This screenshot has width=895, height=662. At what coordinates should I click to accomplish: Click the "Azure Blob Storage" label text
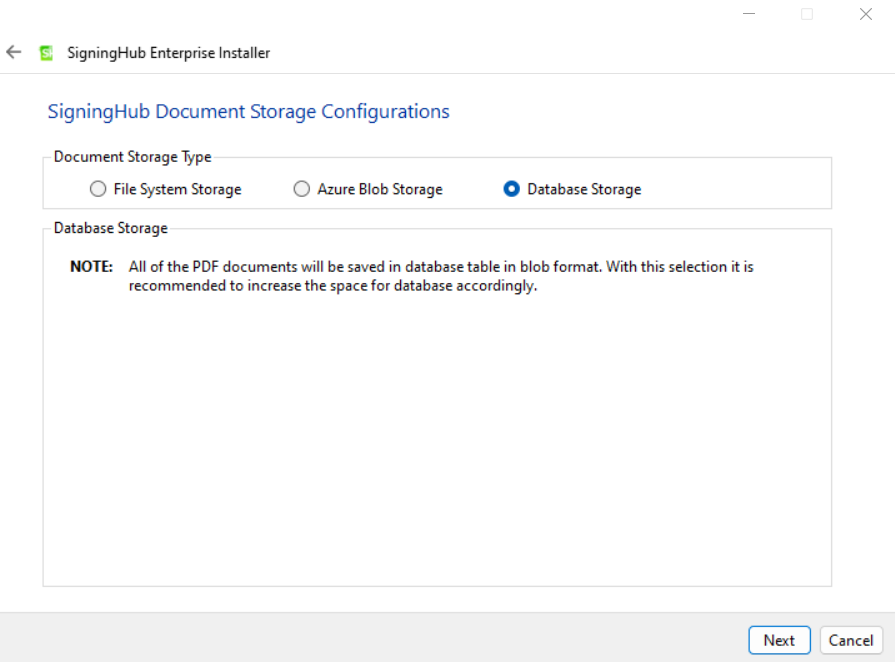coord(380,189)
